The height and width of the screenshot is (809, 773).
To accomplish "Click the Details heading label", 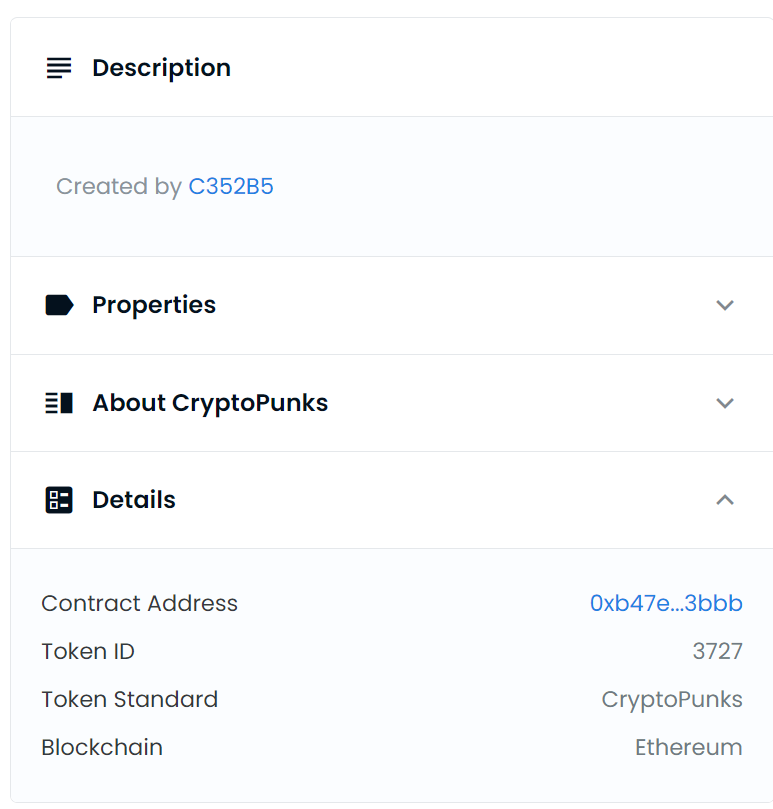I will (x=134, y=500).
